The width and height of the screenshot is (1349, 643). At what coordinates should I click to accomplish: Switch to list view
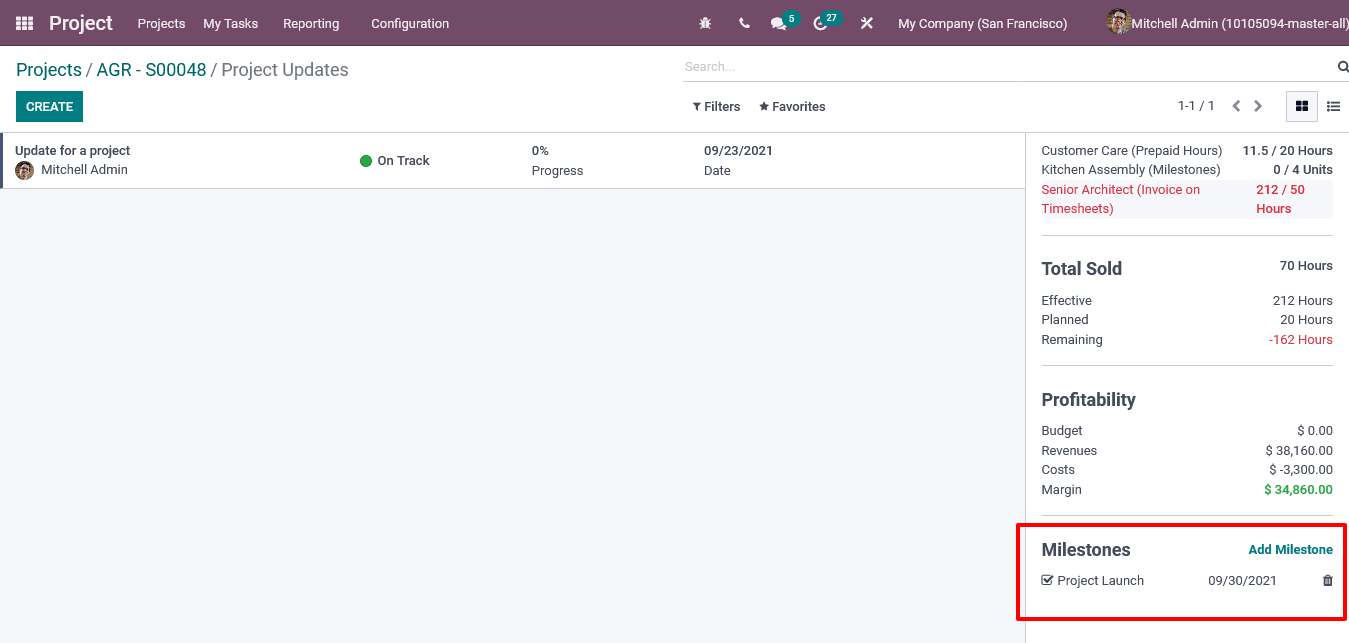[x=1333, y=106]
